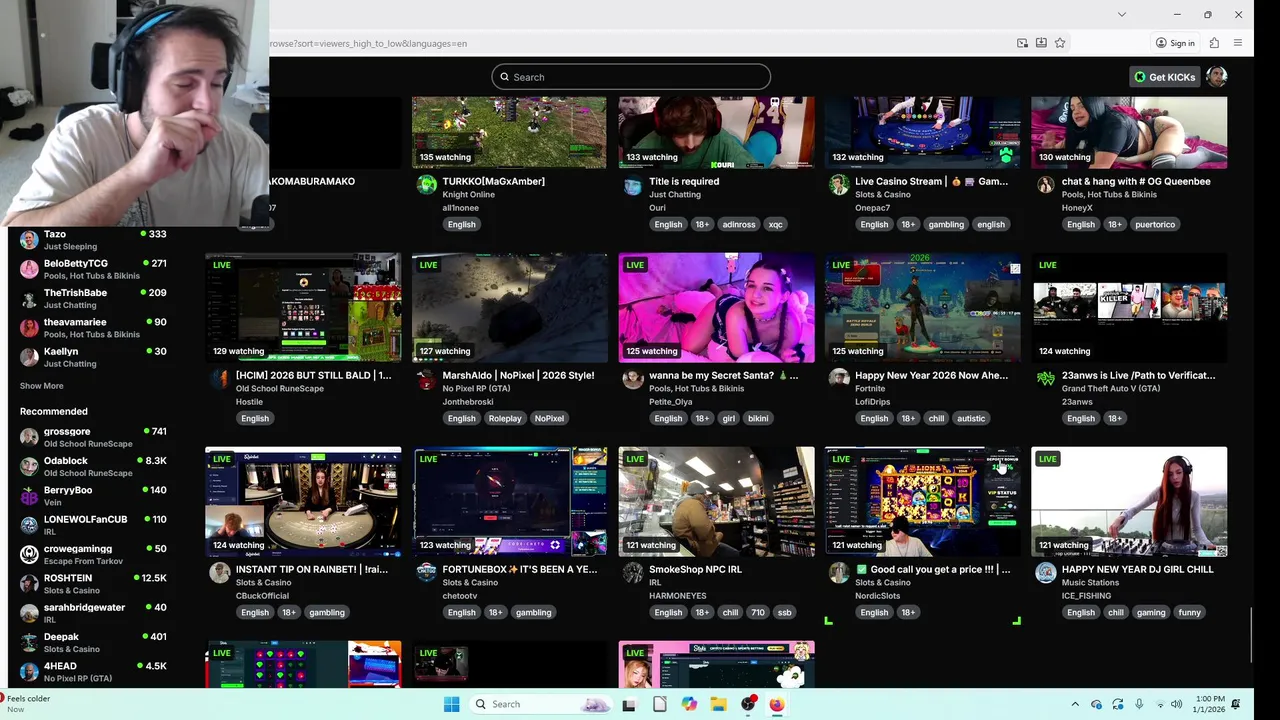Open the Firefox extensions puzzle icon
Image resolution: width=1280 pixels, height=720 pixels.
[1214, 43]
